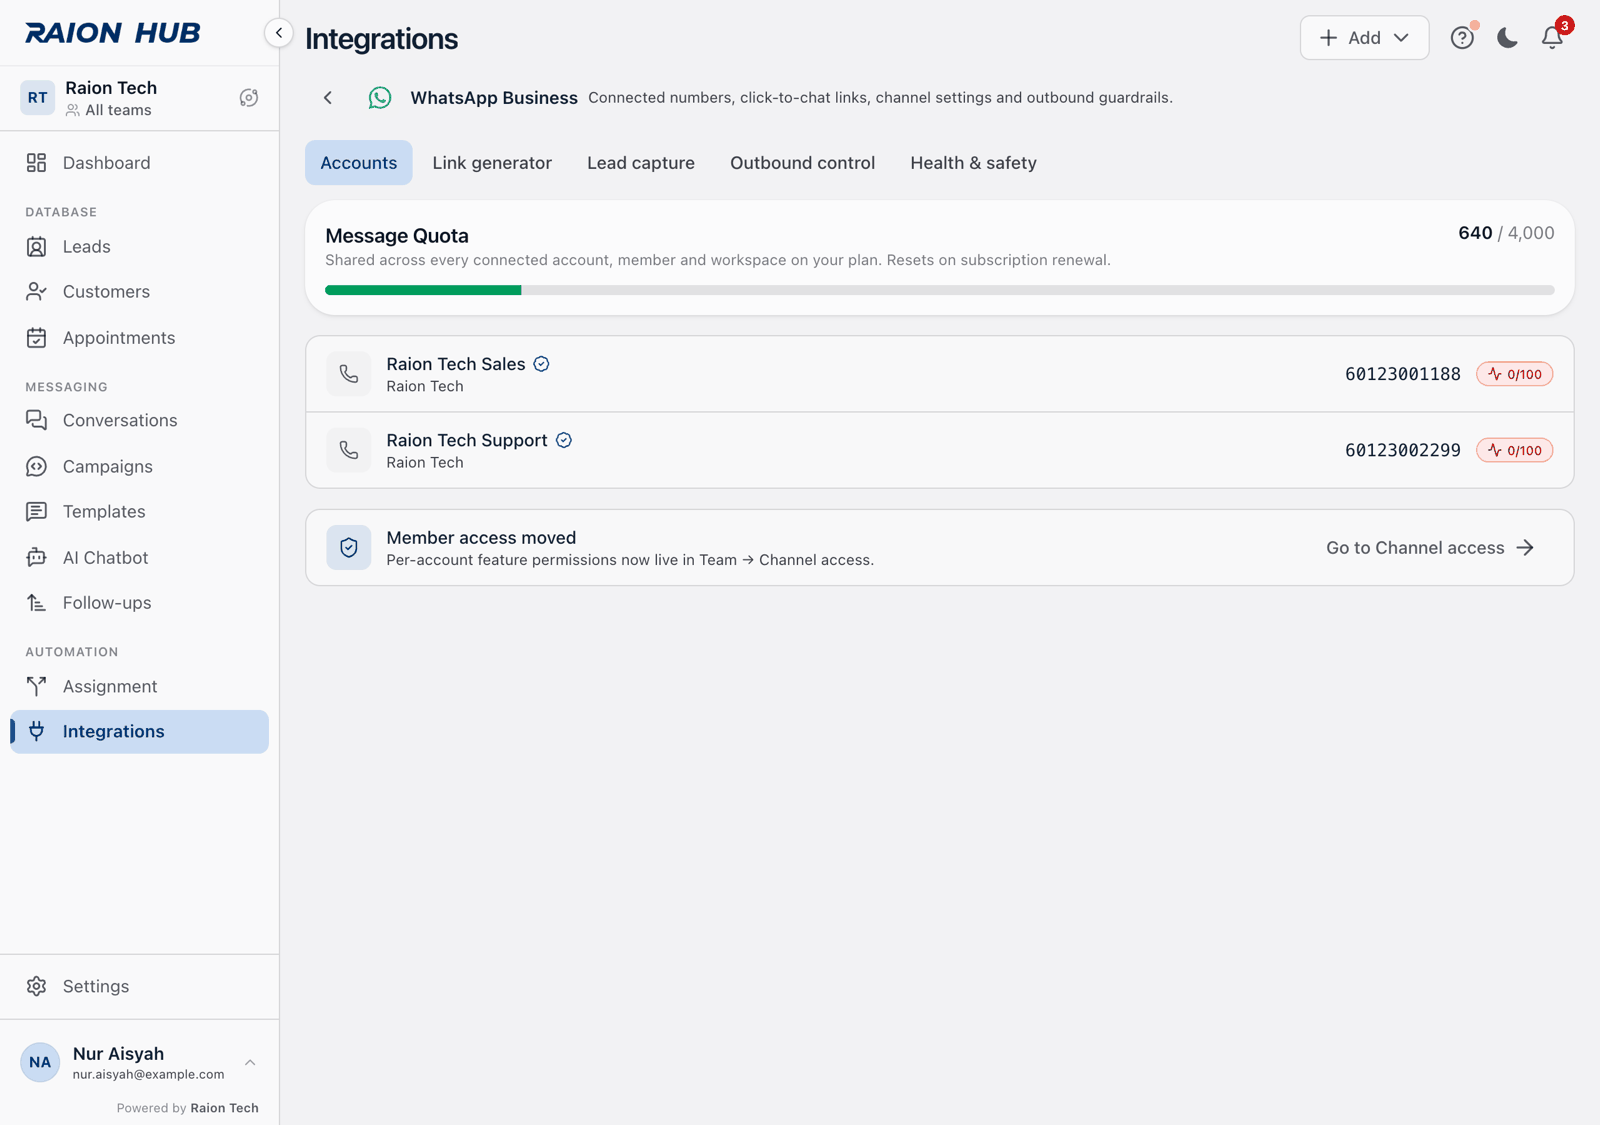Click the team switch icon beside Raion Tech
This screenshot has width=1600, height=1125.
tap(249, 98)
